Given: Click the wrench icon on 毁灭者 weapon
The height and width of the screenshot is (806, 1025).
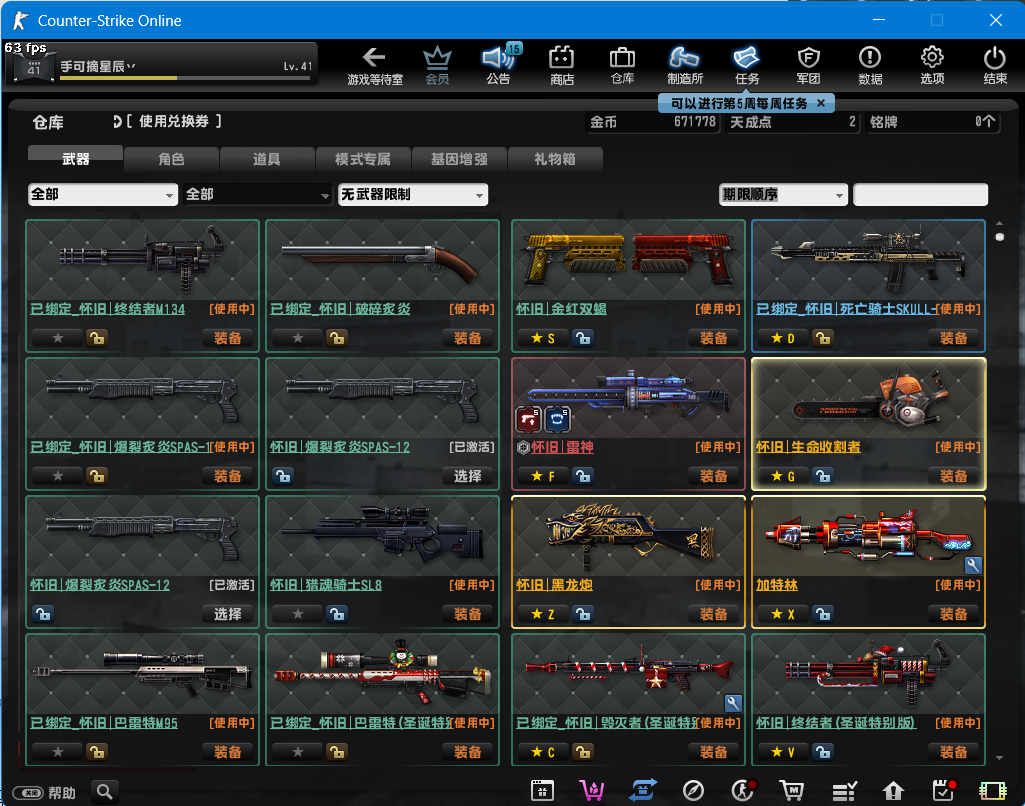Looking at the screenshot, I should click(733, 703).
